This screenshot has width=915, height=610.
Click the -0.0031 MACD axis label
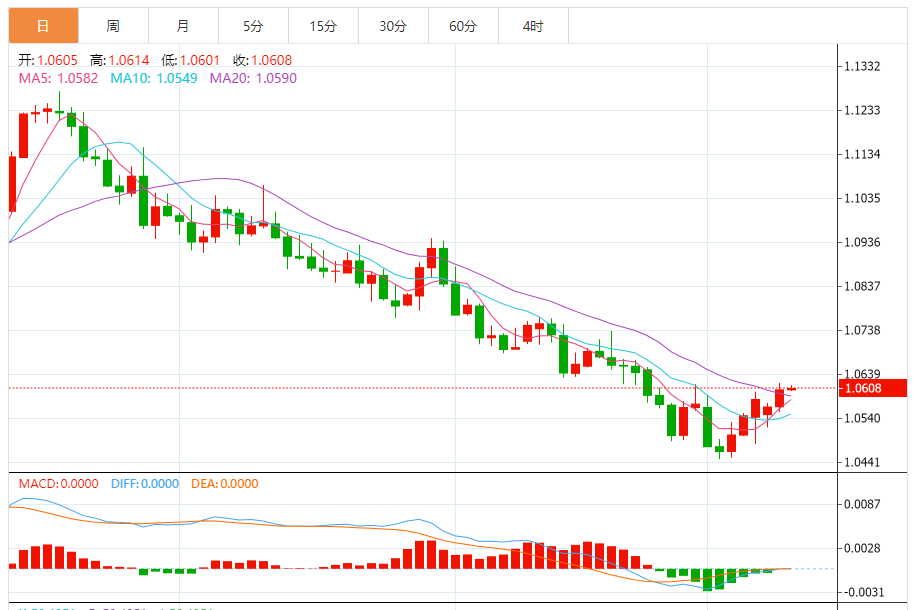[x=862, y=592]
